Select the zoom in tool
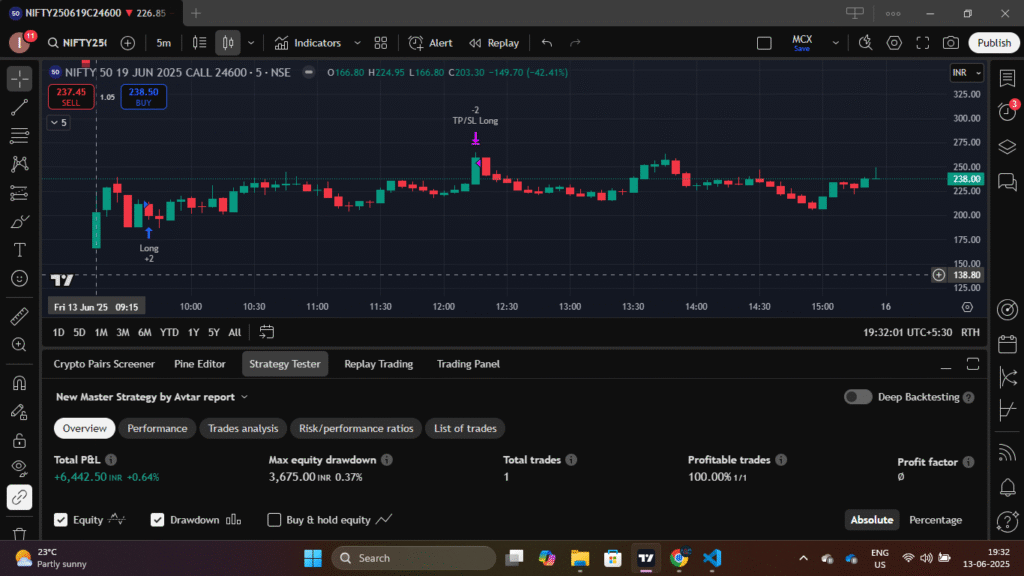The width and height of the screenshot is (1024, 576). [20, 345]
